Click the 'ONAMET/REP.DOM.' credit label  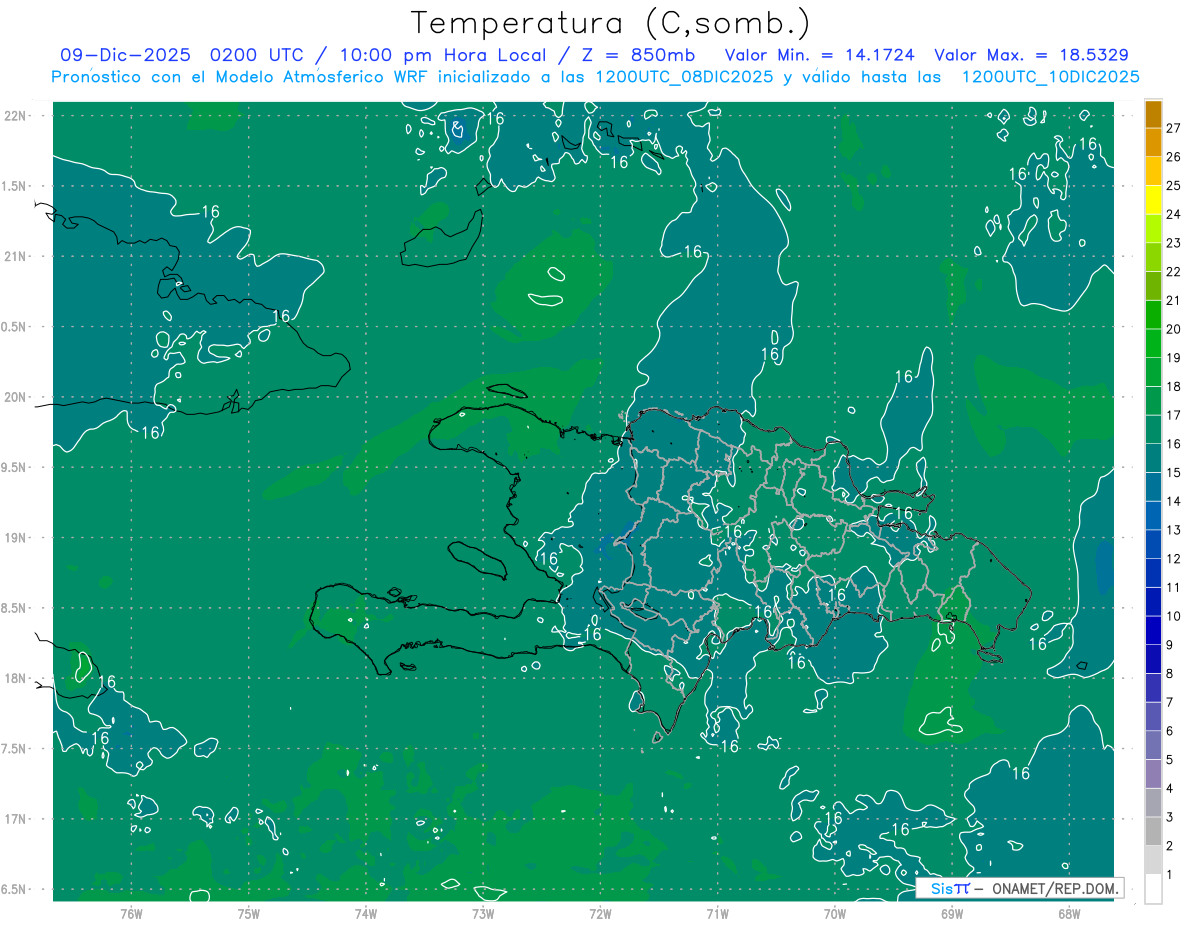[x=1054, y=888]
